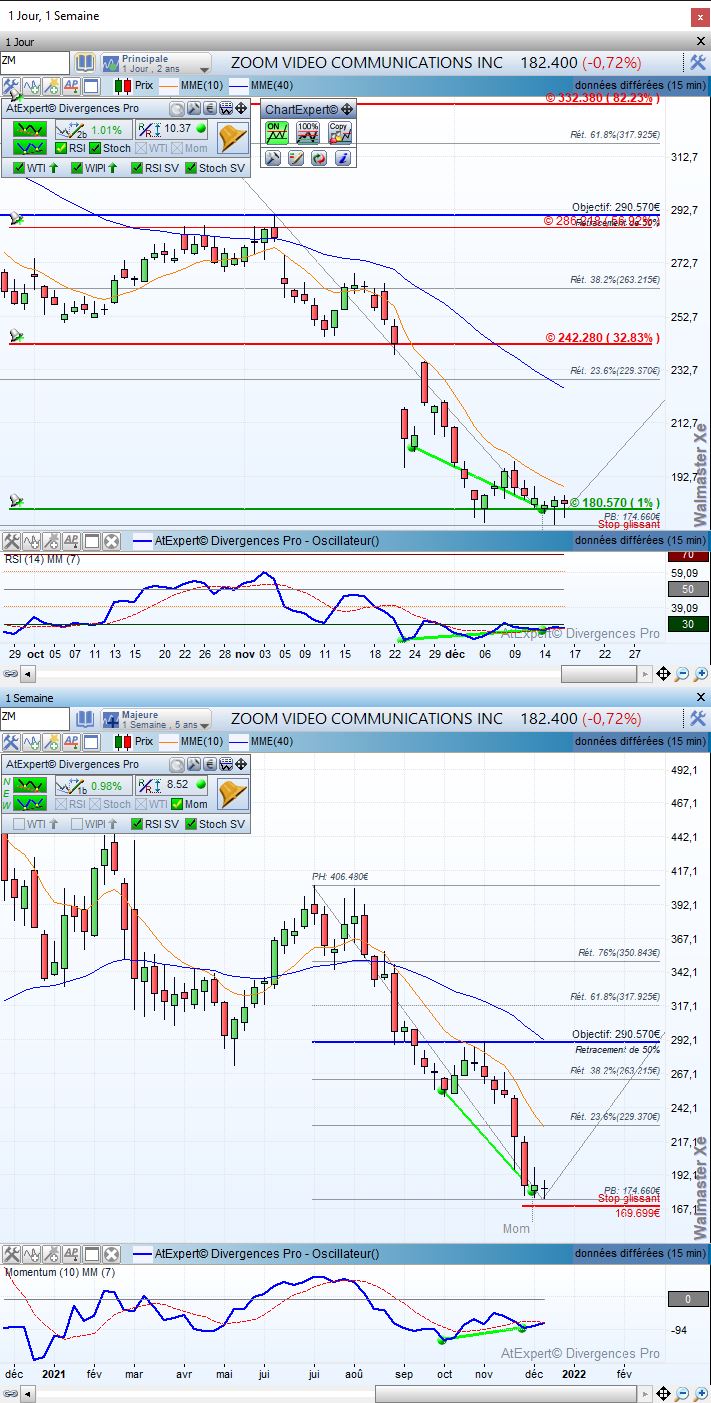Open Principale 1 Jour timeframe dropdown
This screenshot has height=1403, width=711.
(x=156, y=63)
